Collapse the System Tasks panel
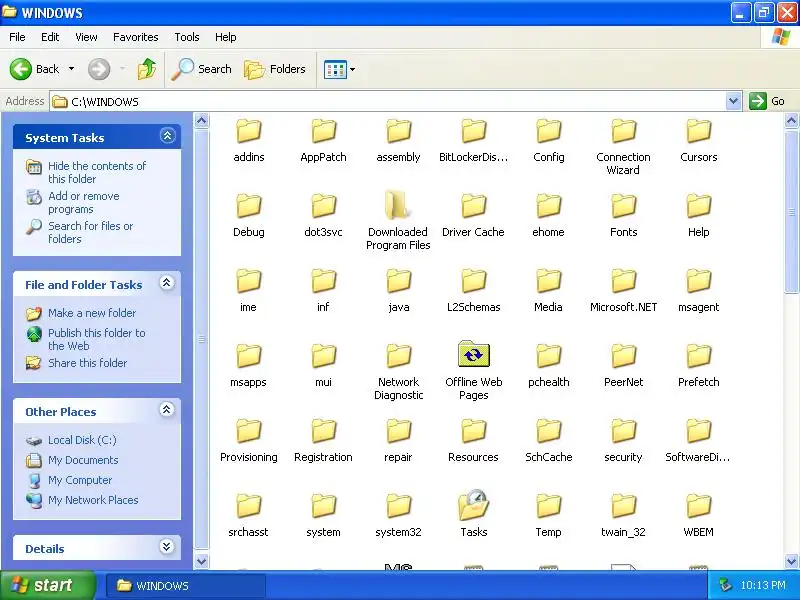 click(x=167, y=136)
